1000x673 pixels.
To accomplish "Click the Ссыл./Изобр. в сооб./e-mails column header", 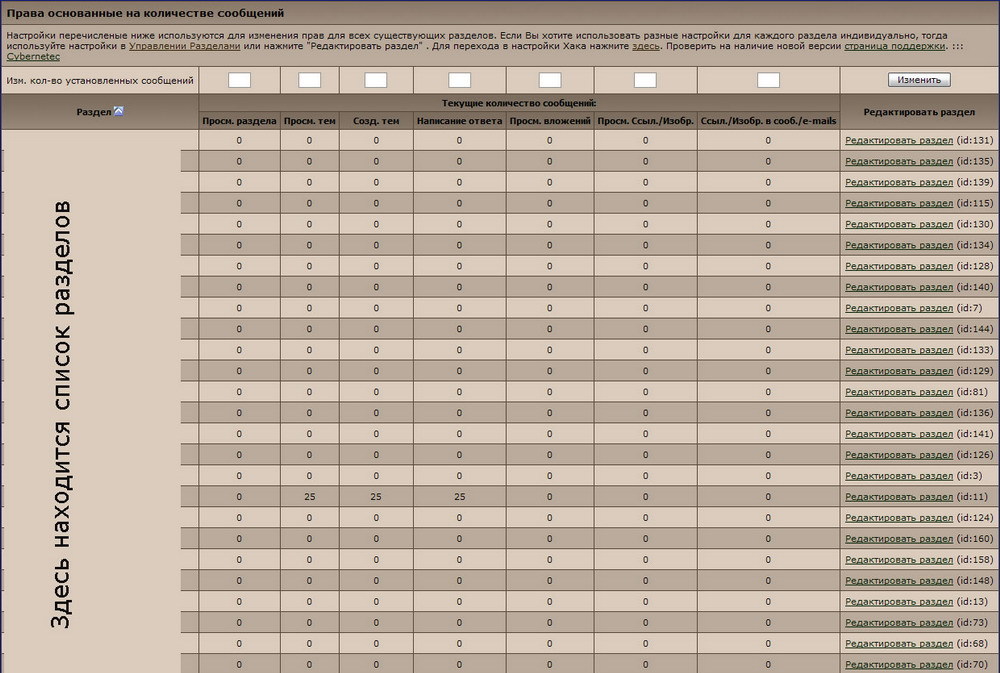I will click(x=768, y=121).
